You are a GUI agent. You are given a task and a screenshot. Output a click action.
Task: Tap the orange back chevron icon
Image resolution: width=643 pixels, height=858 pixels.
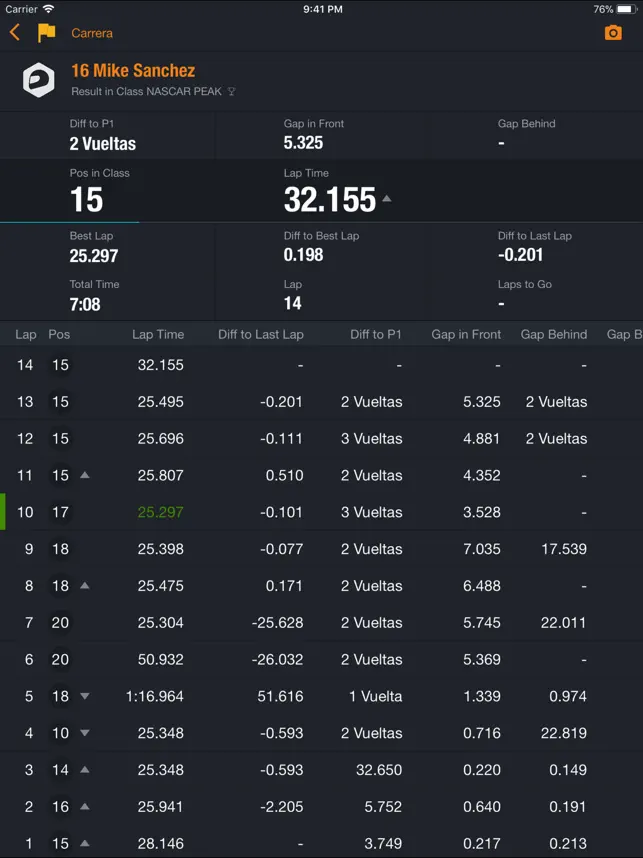point(15,32)
